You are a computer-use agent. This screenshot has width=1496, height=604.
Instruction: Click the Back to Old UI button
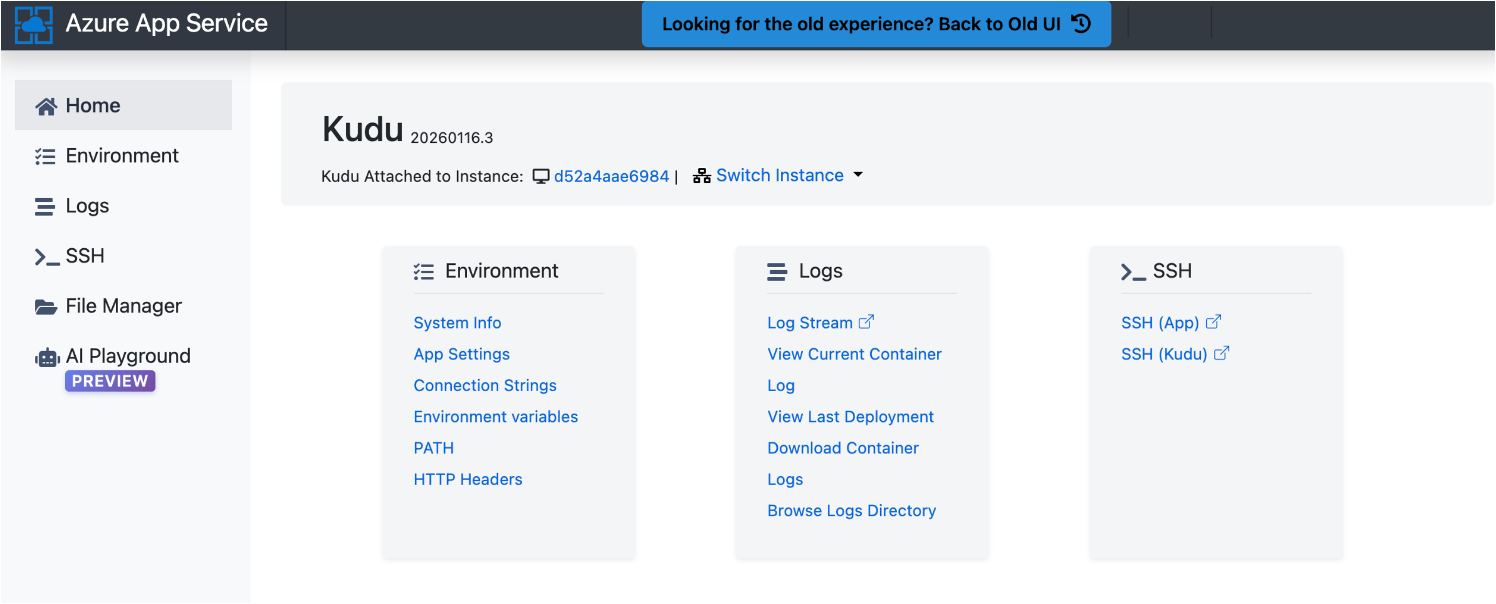tap(876, 24)
